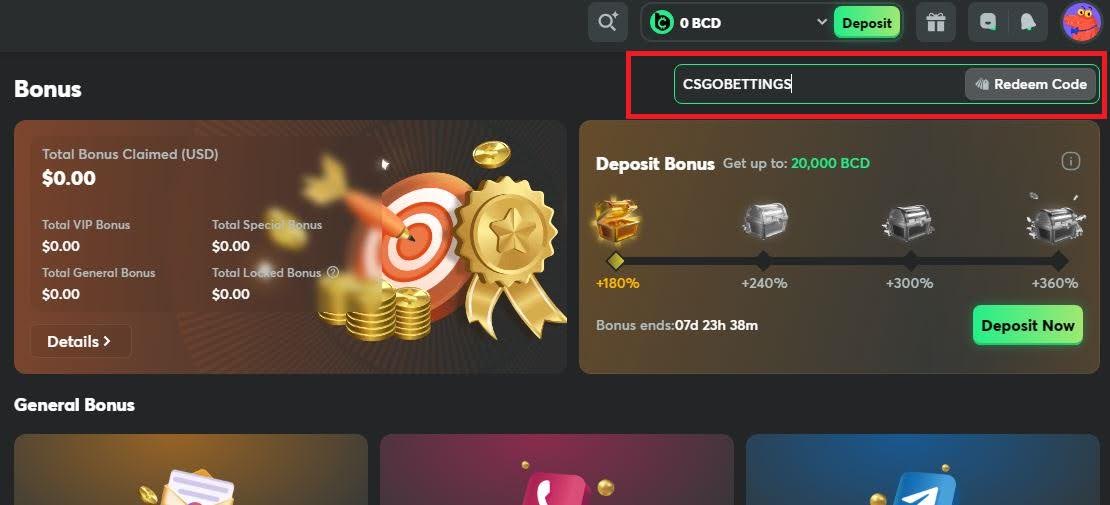Viewport: 1110px width, 505px height.
Task: Click the green BCD coin icon
Action: pyautogui.click(x=661, y=23)
